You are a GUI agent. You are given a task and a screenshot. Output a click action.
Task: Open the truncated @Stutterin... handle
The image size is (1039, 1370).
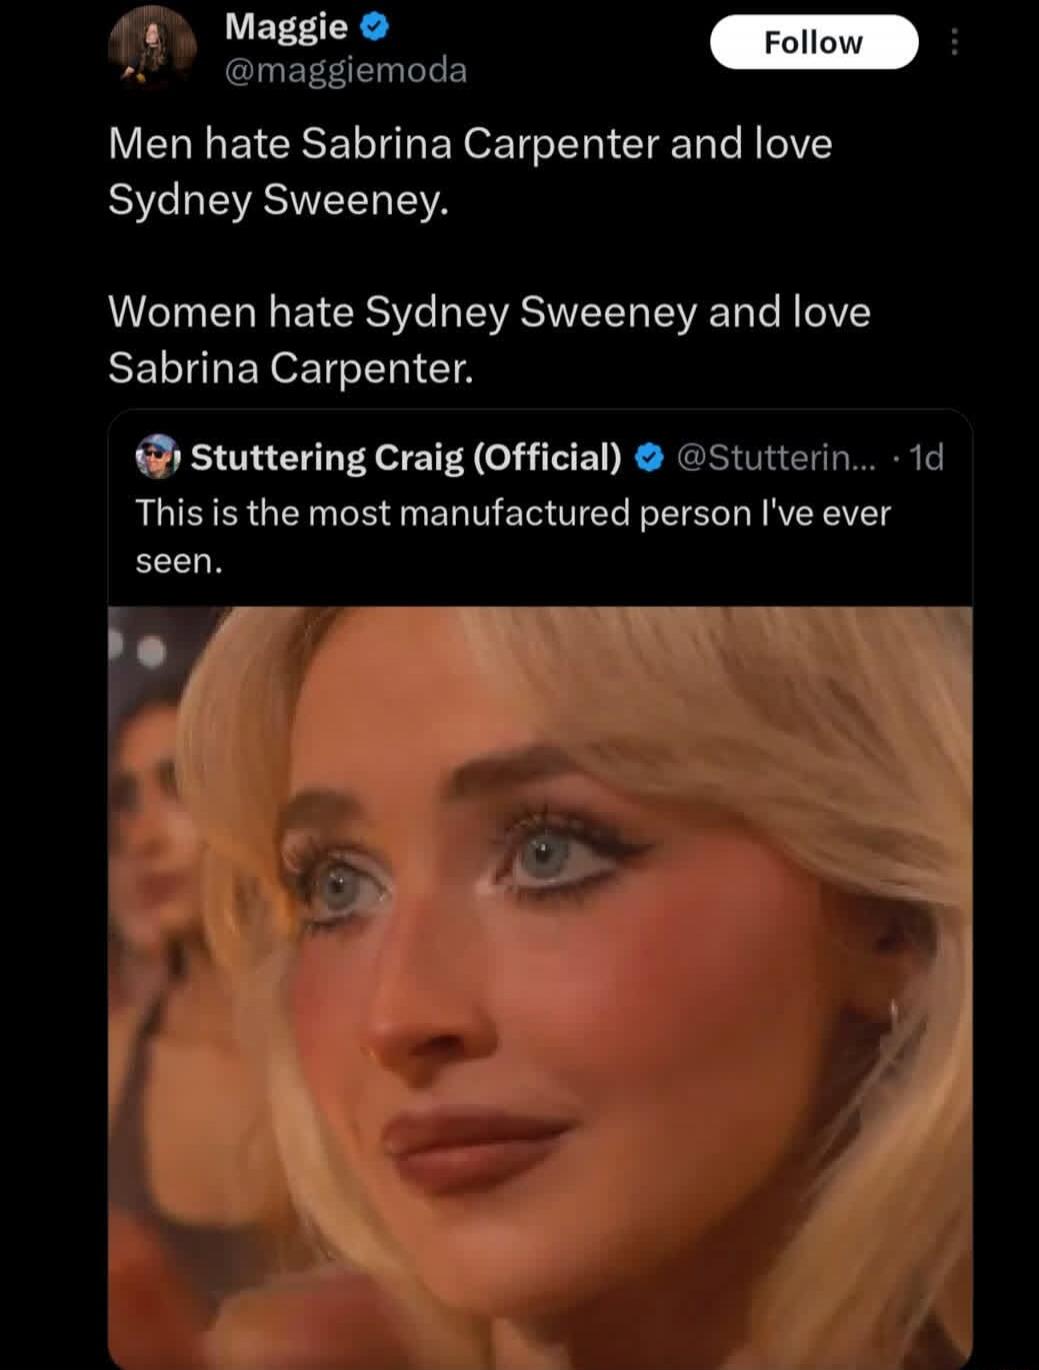click(x=779, y=457)
